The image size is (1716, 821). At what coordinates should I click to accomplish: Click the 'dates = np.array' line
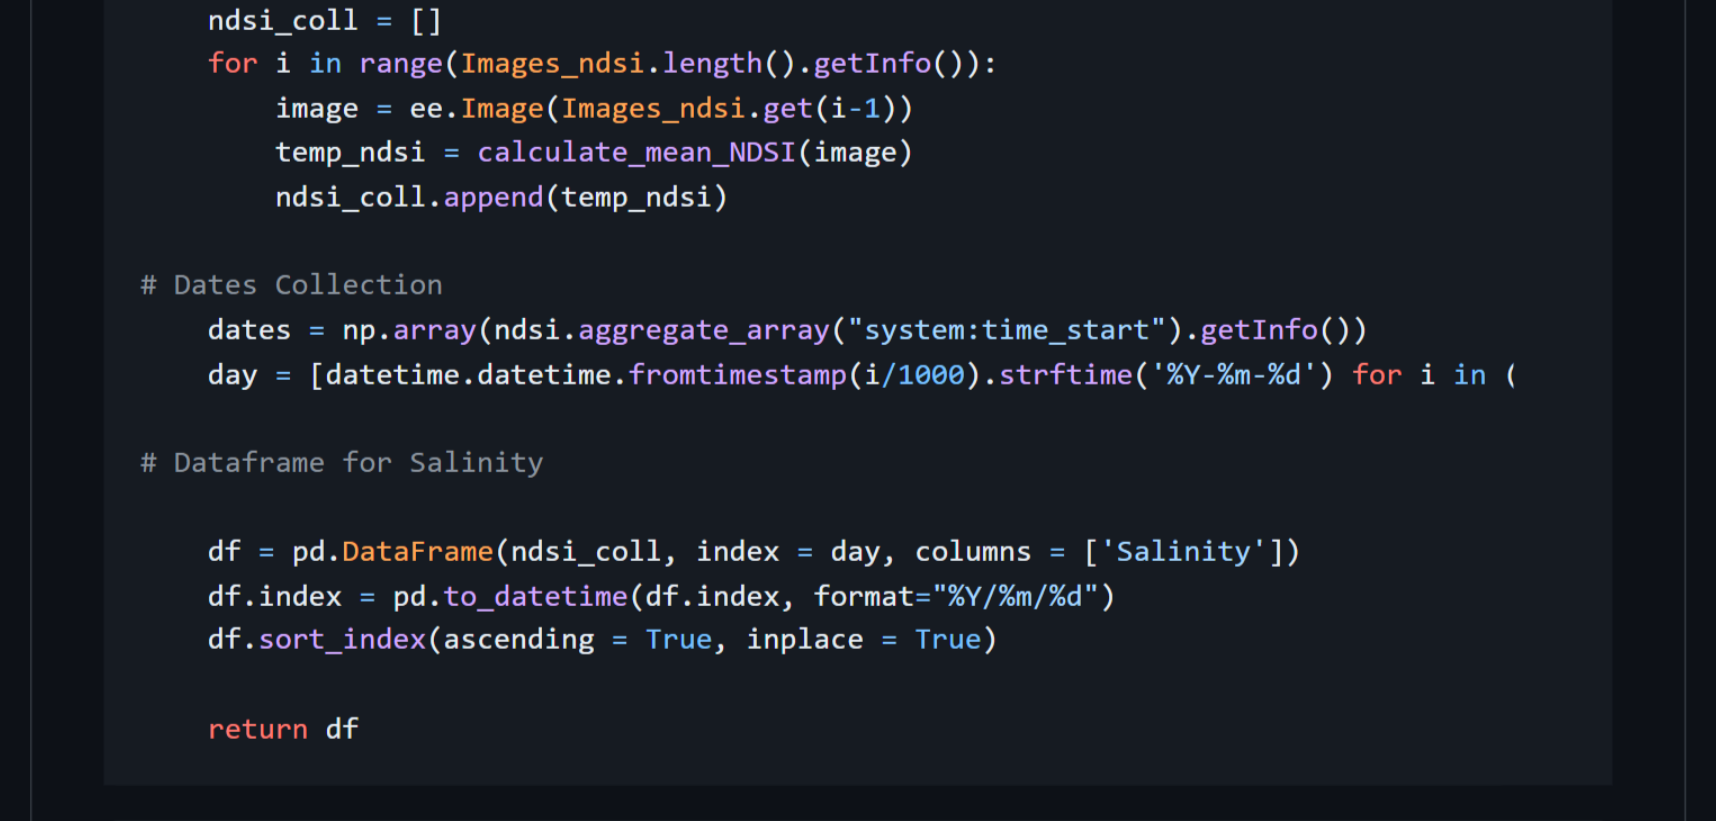point(787,330)
